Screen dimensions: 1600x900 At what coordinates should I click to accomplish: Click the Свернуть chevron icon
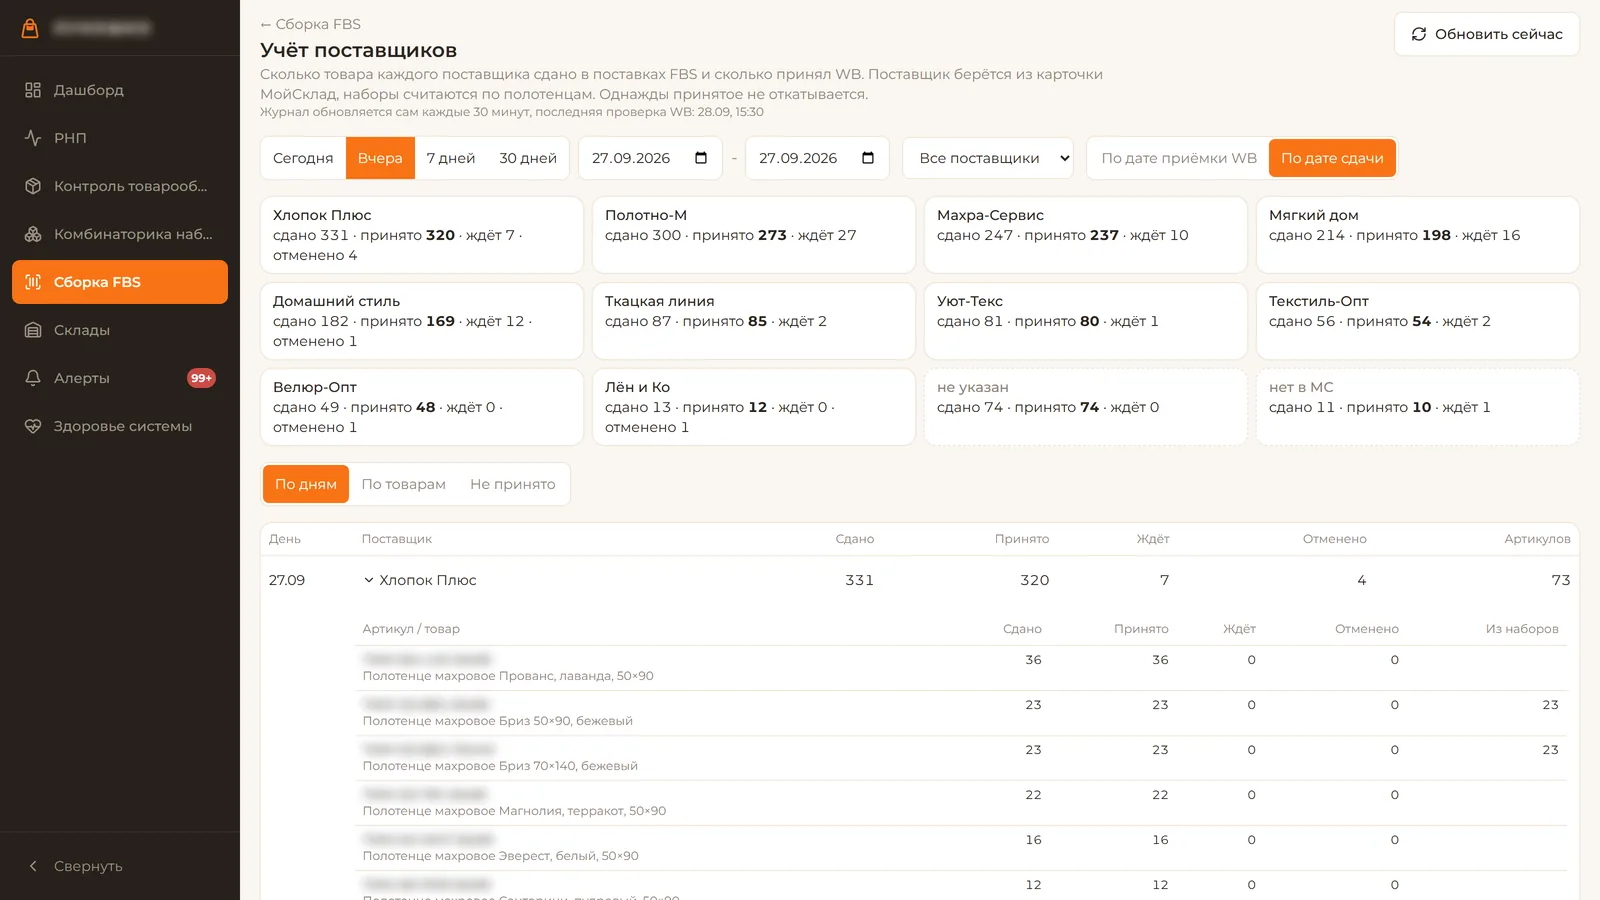pyautogui.click(x=33, y=866)
